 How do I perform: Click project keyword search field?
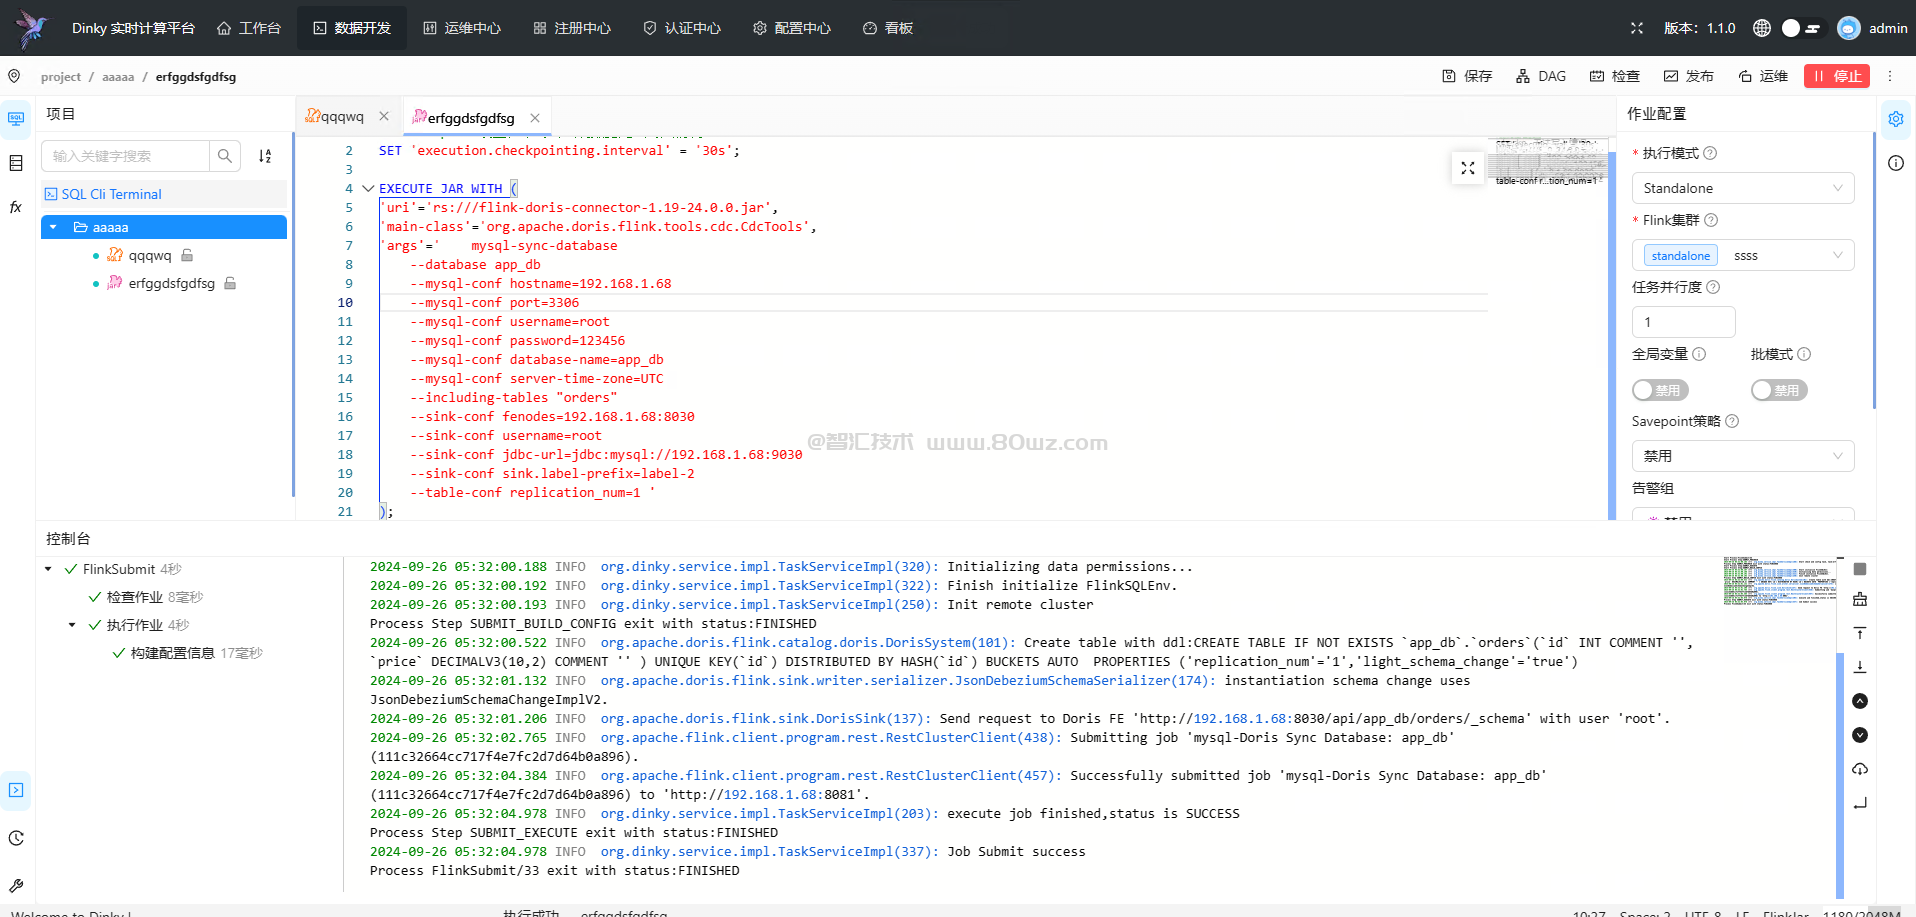[126, 156]
